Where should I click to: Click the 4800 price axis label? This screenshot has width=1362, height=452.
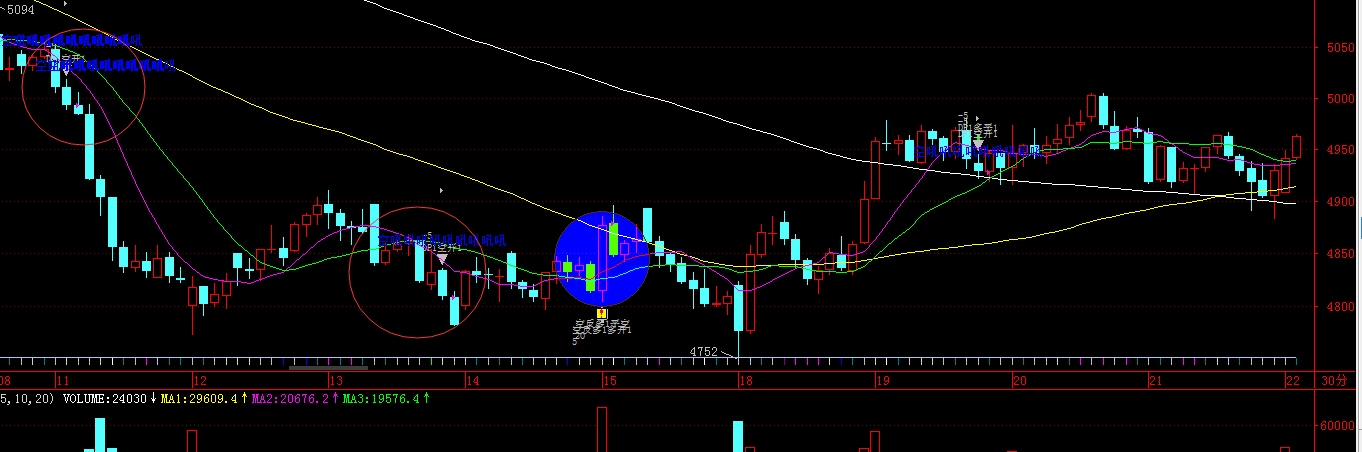[x=1341, y=307]
